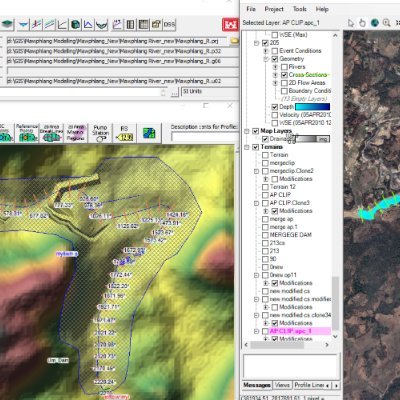Uncheck the Map Layers checkbox
400x400 pixels.
256,131
